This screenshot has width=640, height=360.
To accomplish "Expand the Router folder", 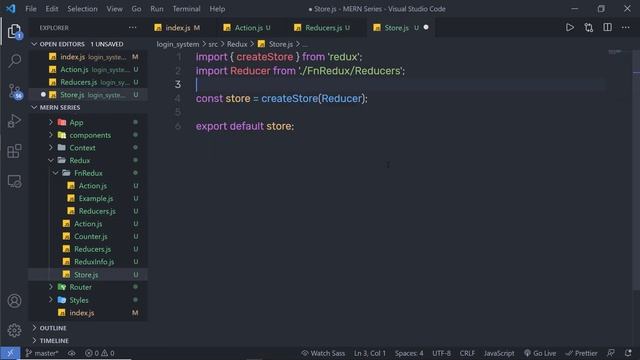I will tap(51, 287).
